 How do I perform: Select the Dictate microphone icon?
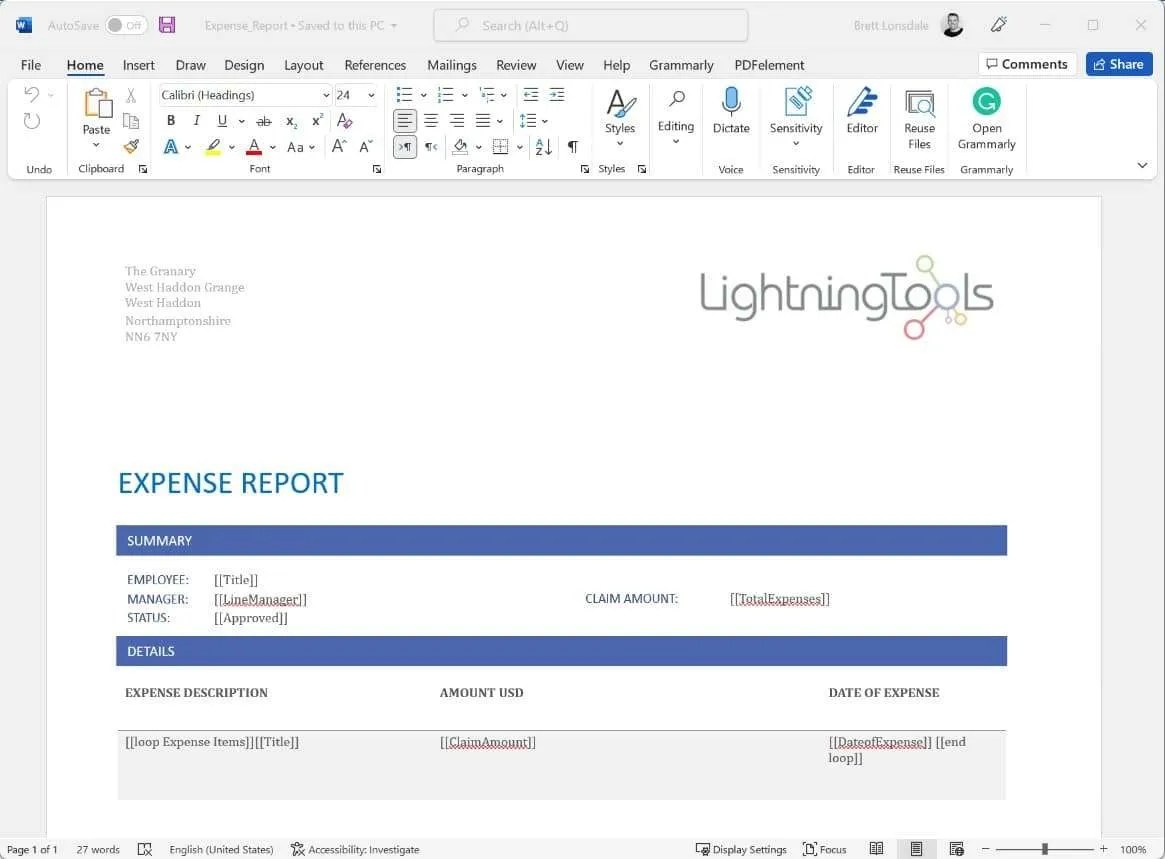(x=731, y=101)
